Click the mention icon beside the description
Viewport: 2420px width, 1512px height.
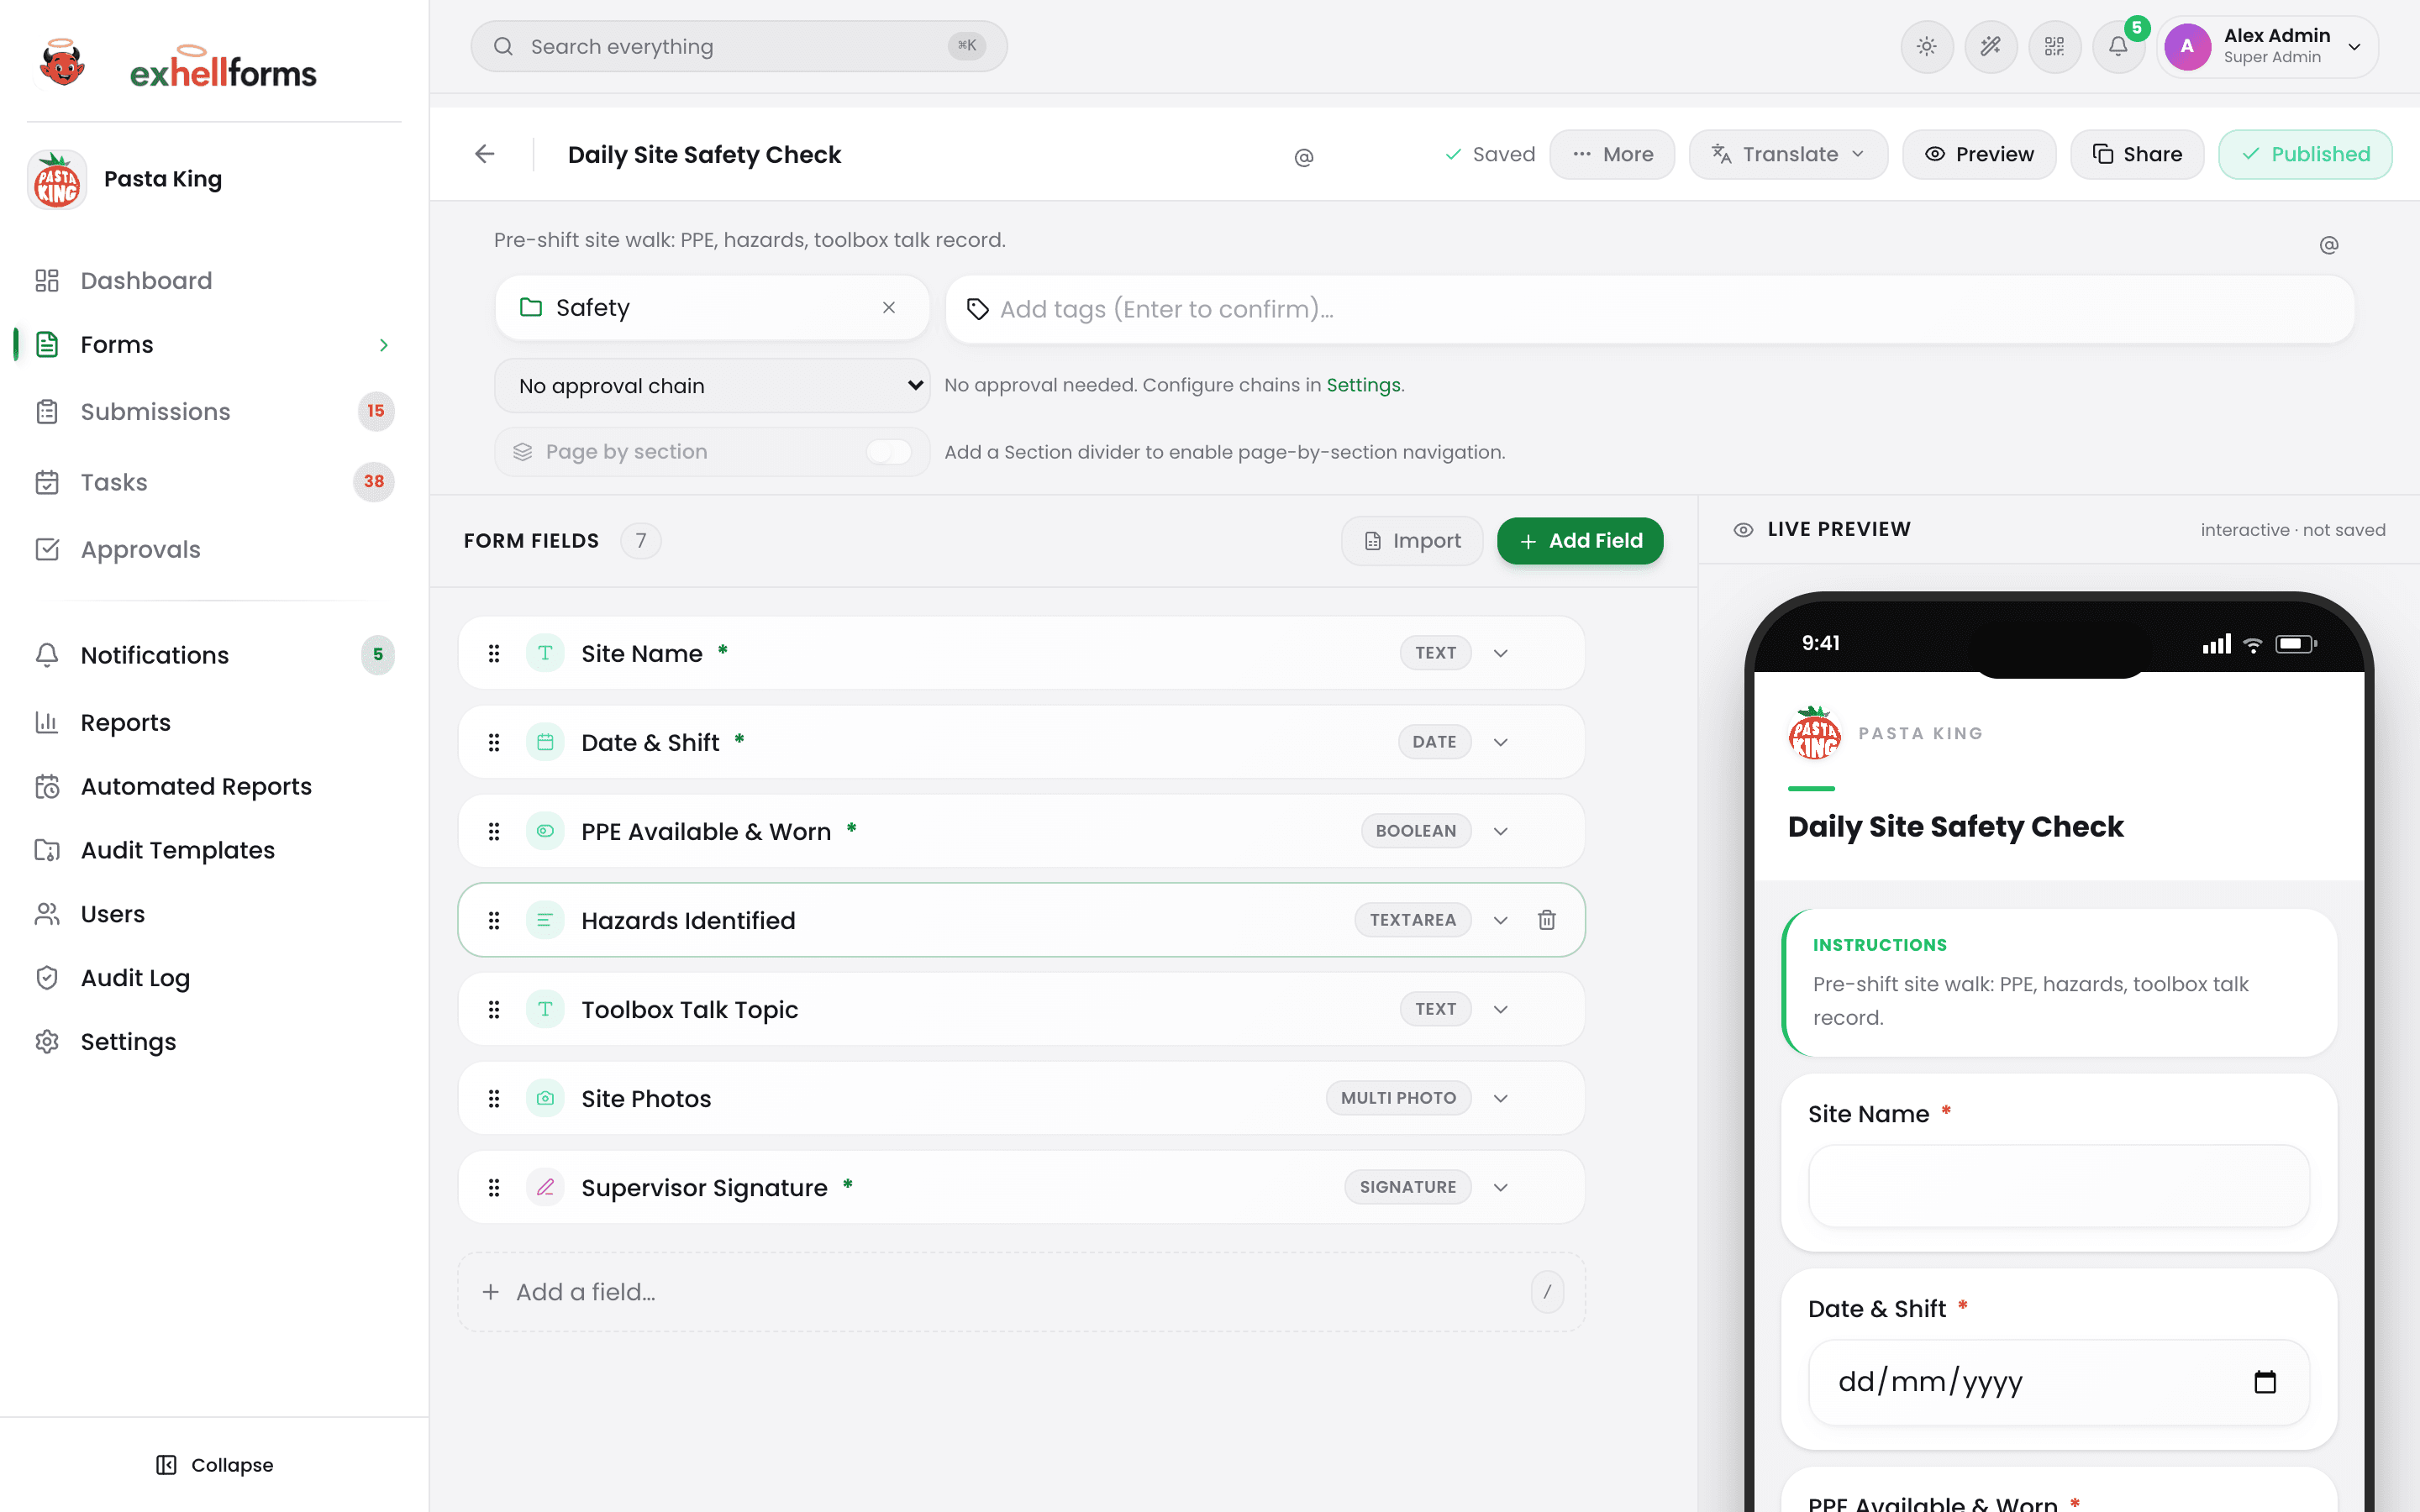[x=2329, y=245]
